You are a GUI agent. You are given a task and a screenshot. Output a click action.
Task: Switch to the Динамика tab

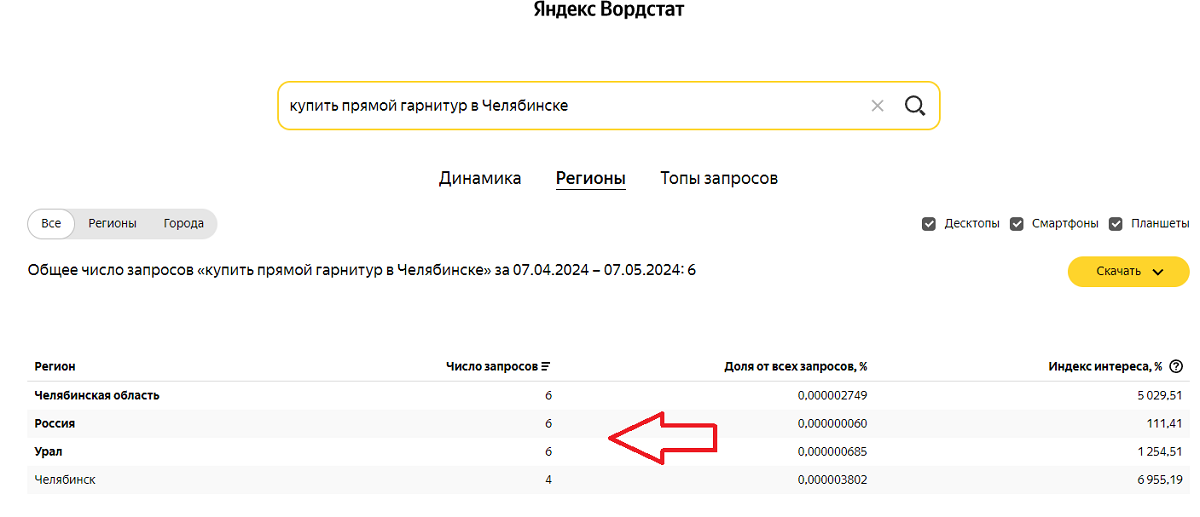[480, 178]
